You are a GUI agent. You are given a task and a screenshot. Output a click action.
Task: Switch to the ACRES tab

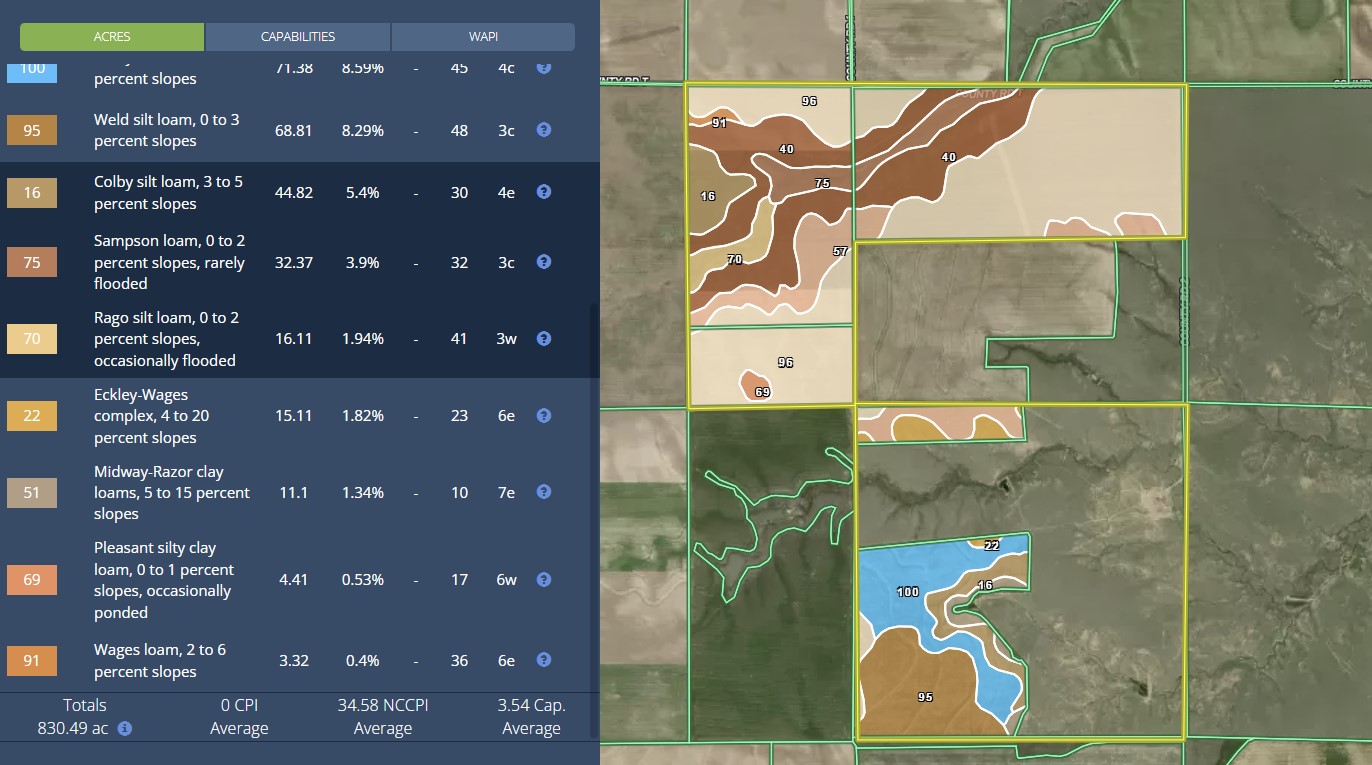(112, 37)
